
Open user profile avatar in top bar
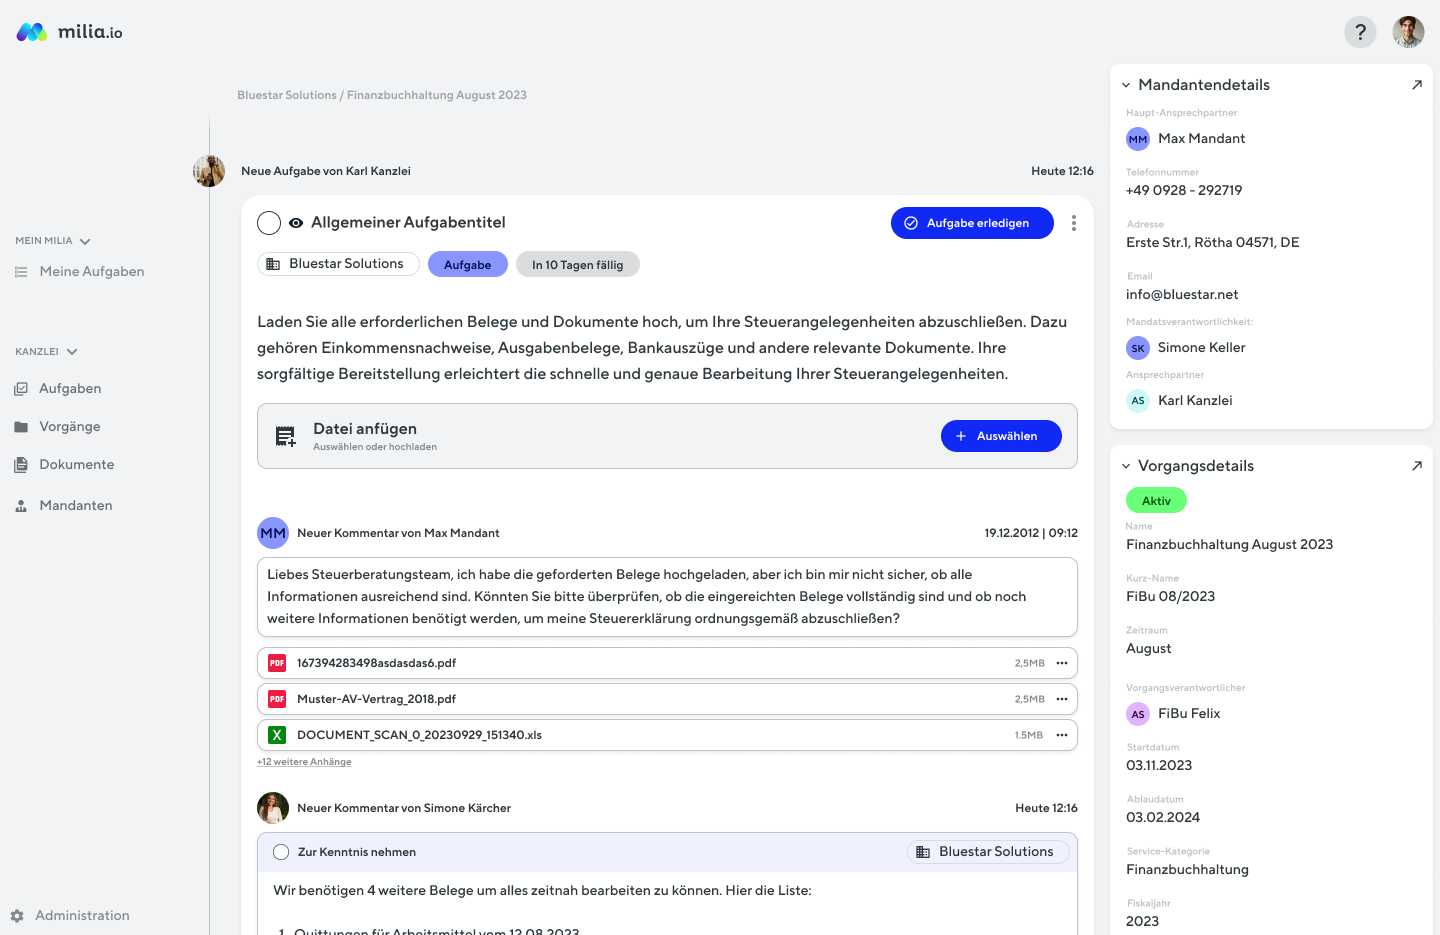coord(1408,32)
